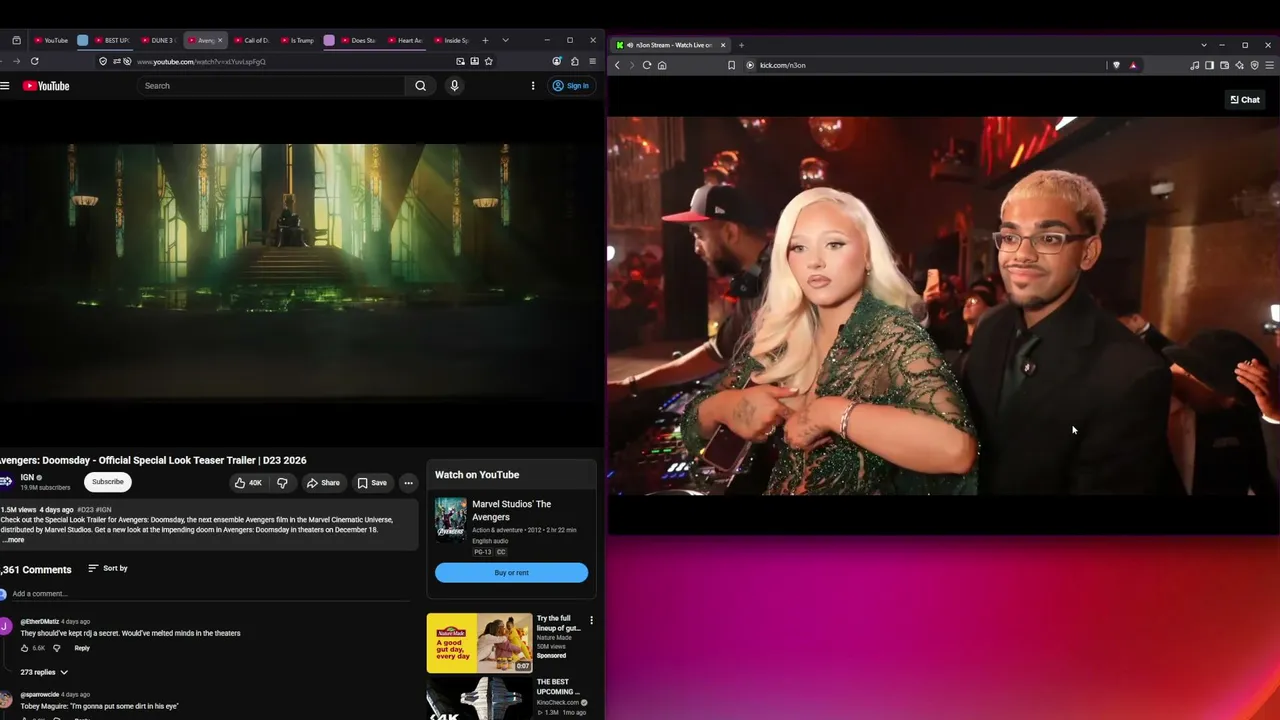Click Buy or rent for The Avengers

[x=511, y=573]
